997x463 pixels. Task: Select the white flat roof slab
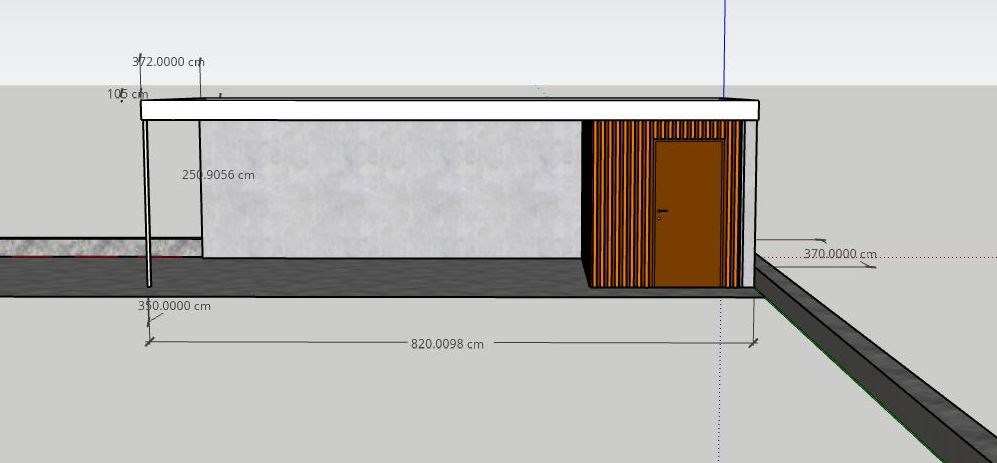pyautogui.click(x=450, y=110)
